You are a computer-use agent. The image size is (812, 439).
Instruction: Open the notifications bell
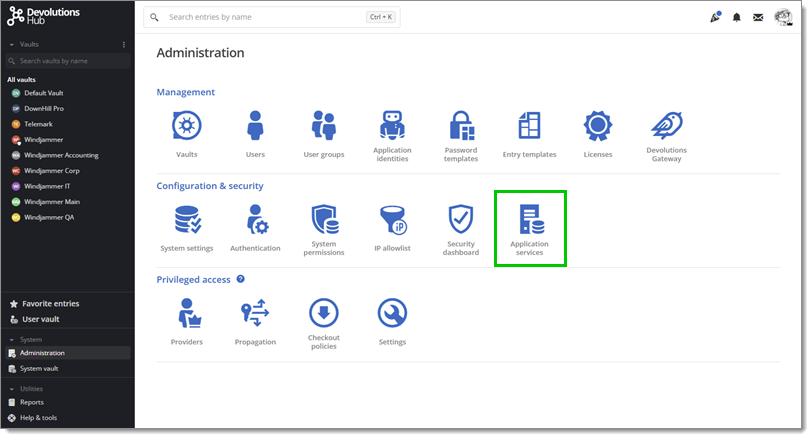pos(736,17)
